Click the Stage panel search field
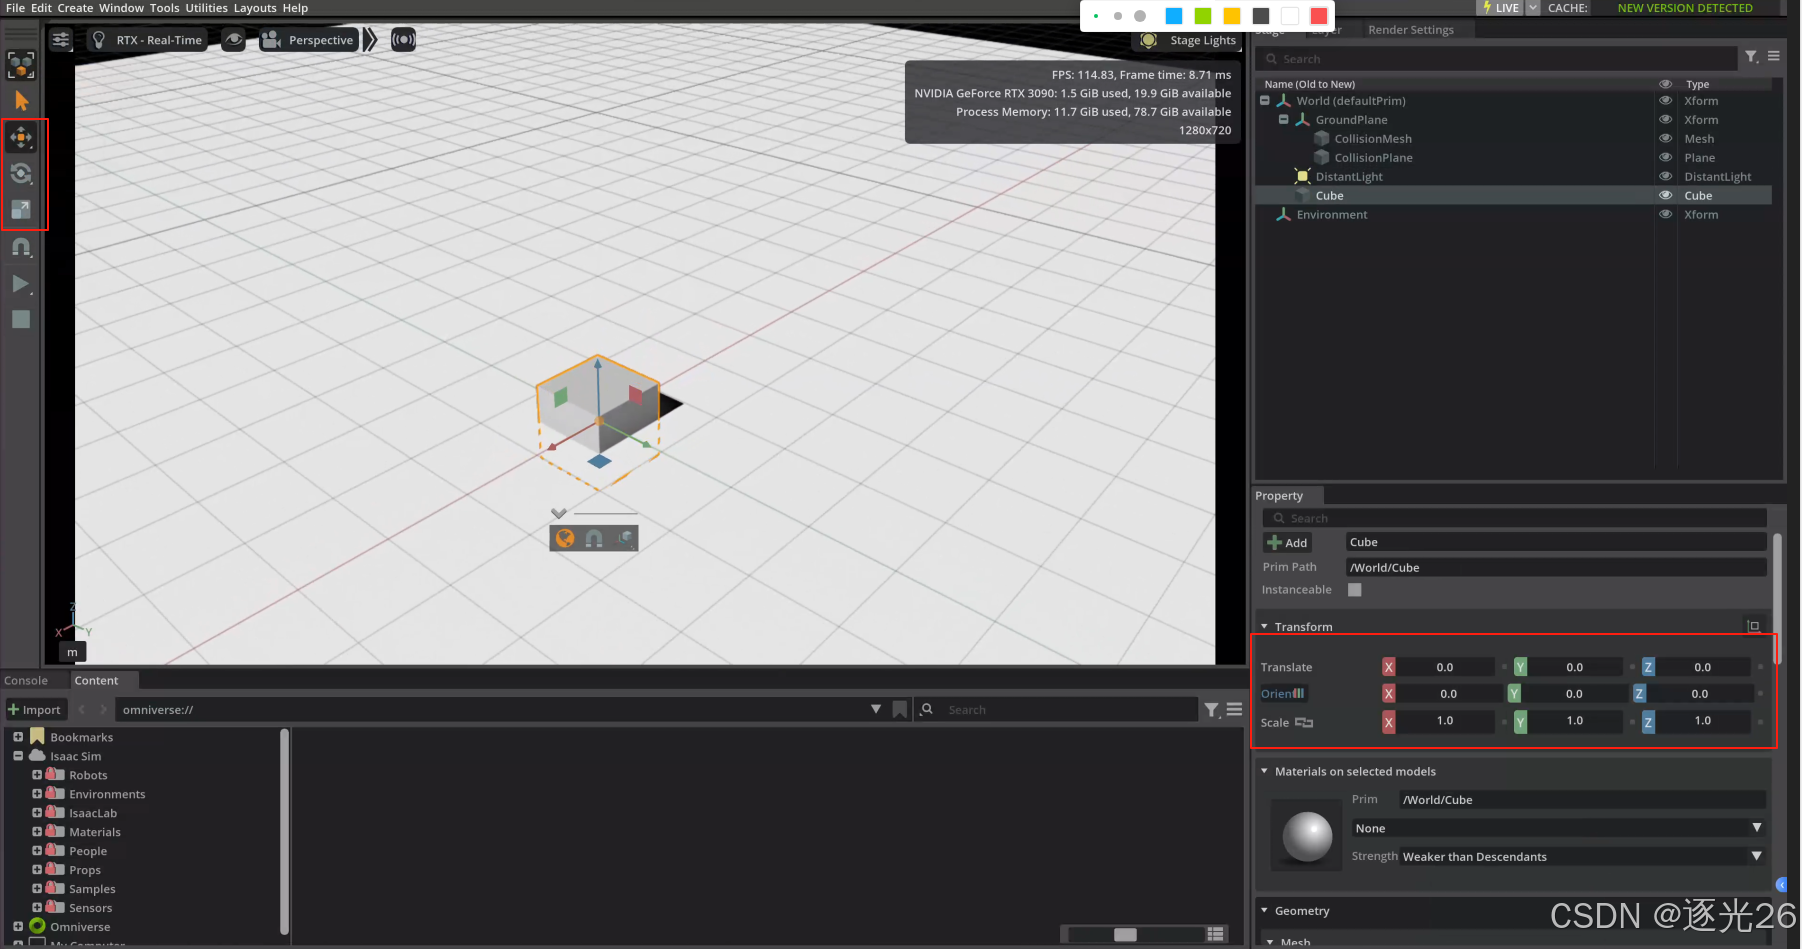This screenshot has width=1802, height=949. click(x=1496, y=59)
